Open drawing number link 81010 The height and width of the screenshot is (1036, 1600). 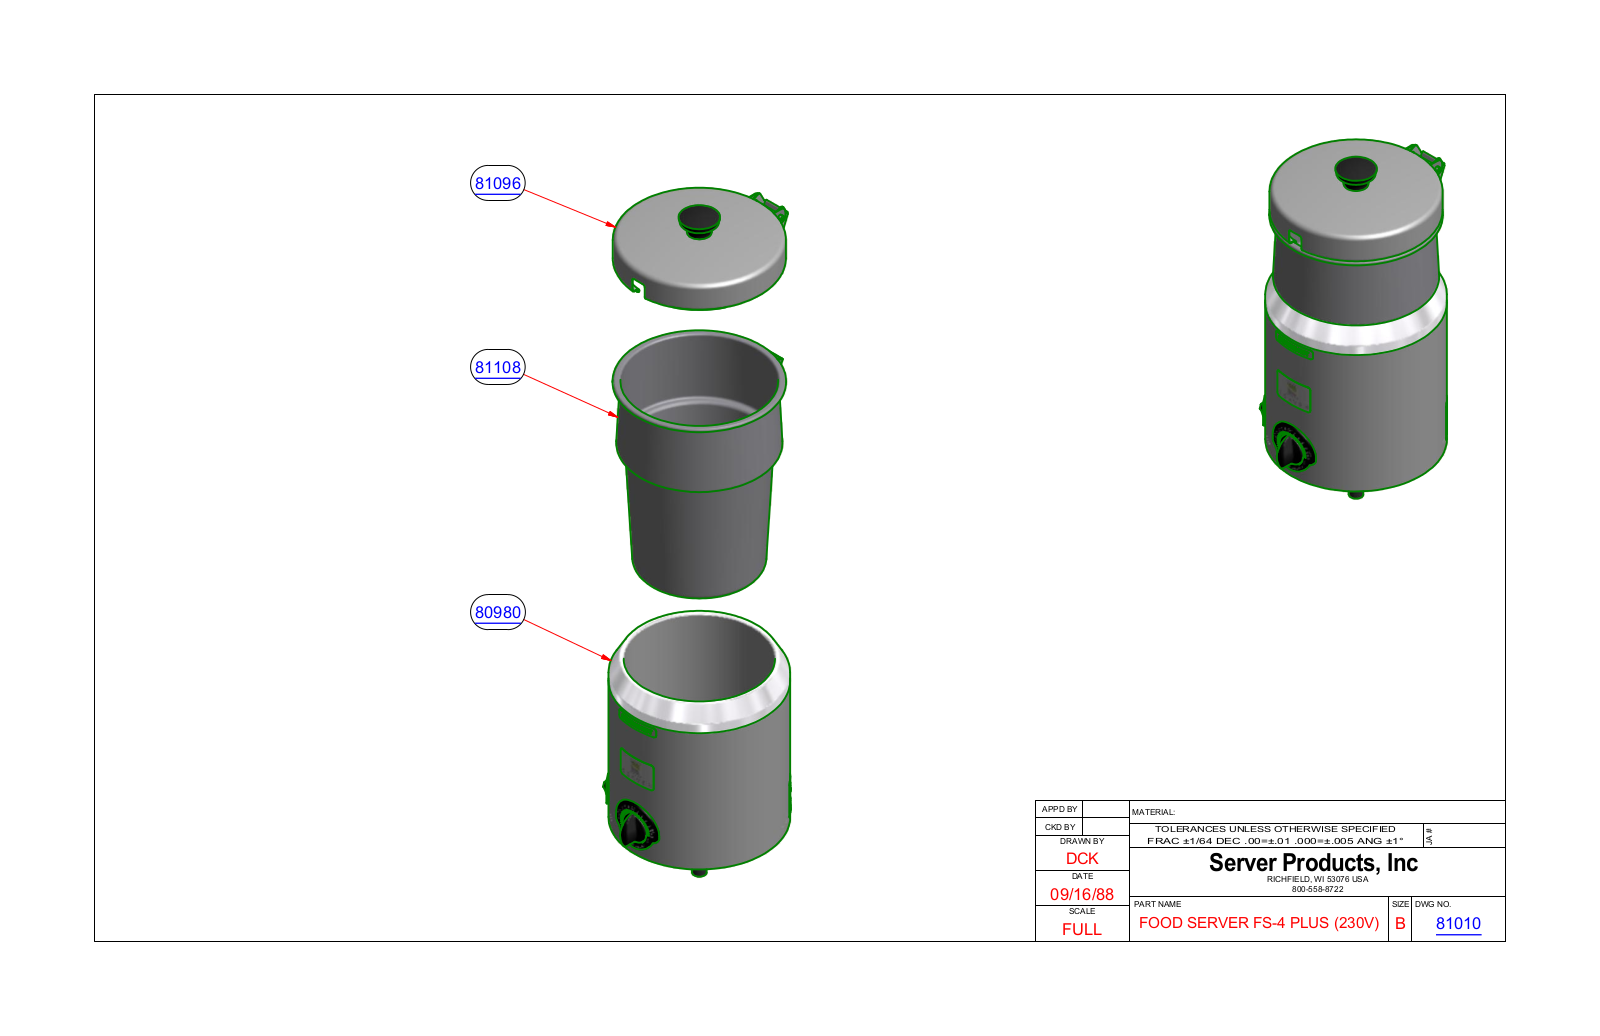pos(1458,924)
